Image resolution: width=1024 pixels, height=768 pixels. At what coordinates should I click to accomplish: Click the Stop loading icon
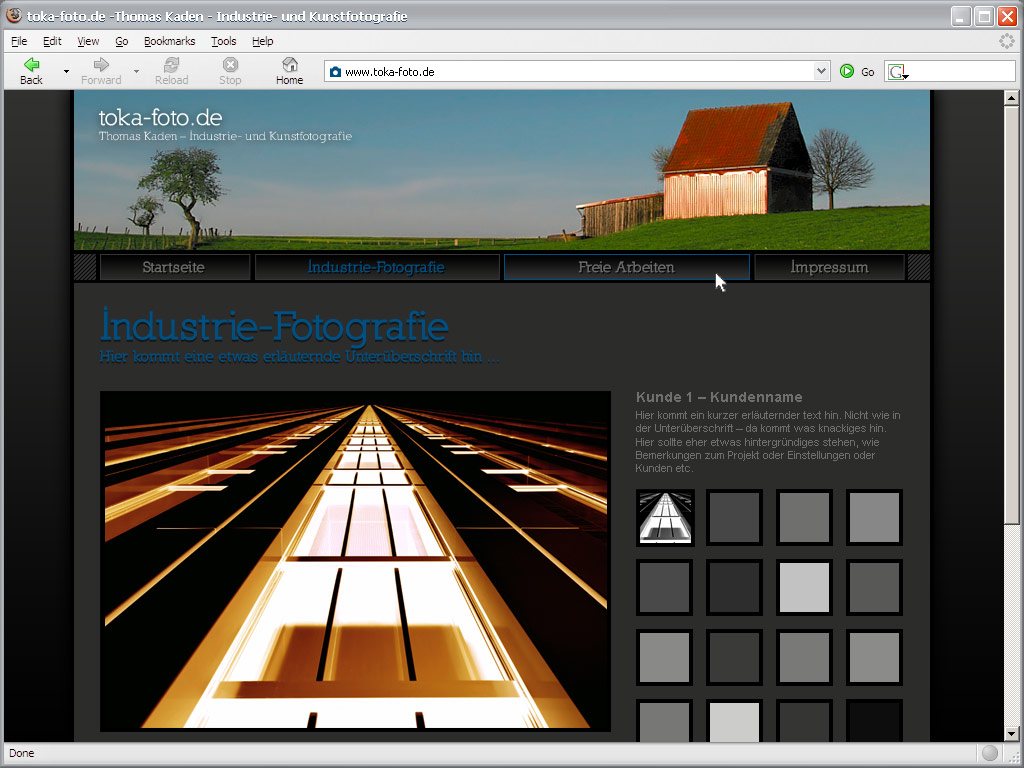point(230,65)
